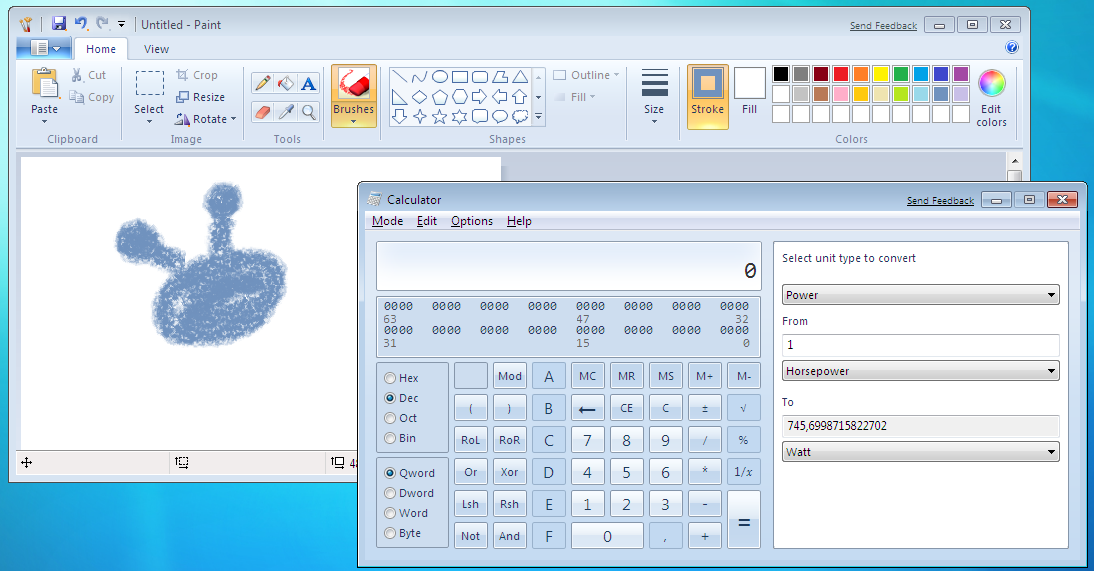Switch number base to Hex
The image size is (1094, 571).
click(x=390, y=378)
